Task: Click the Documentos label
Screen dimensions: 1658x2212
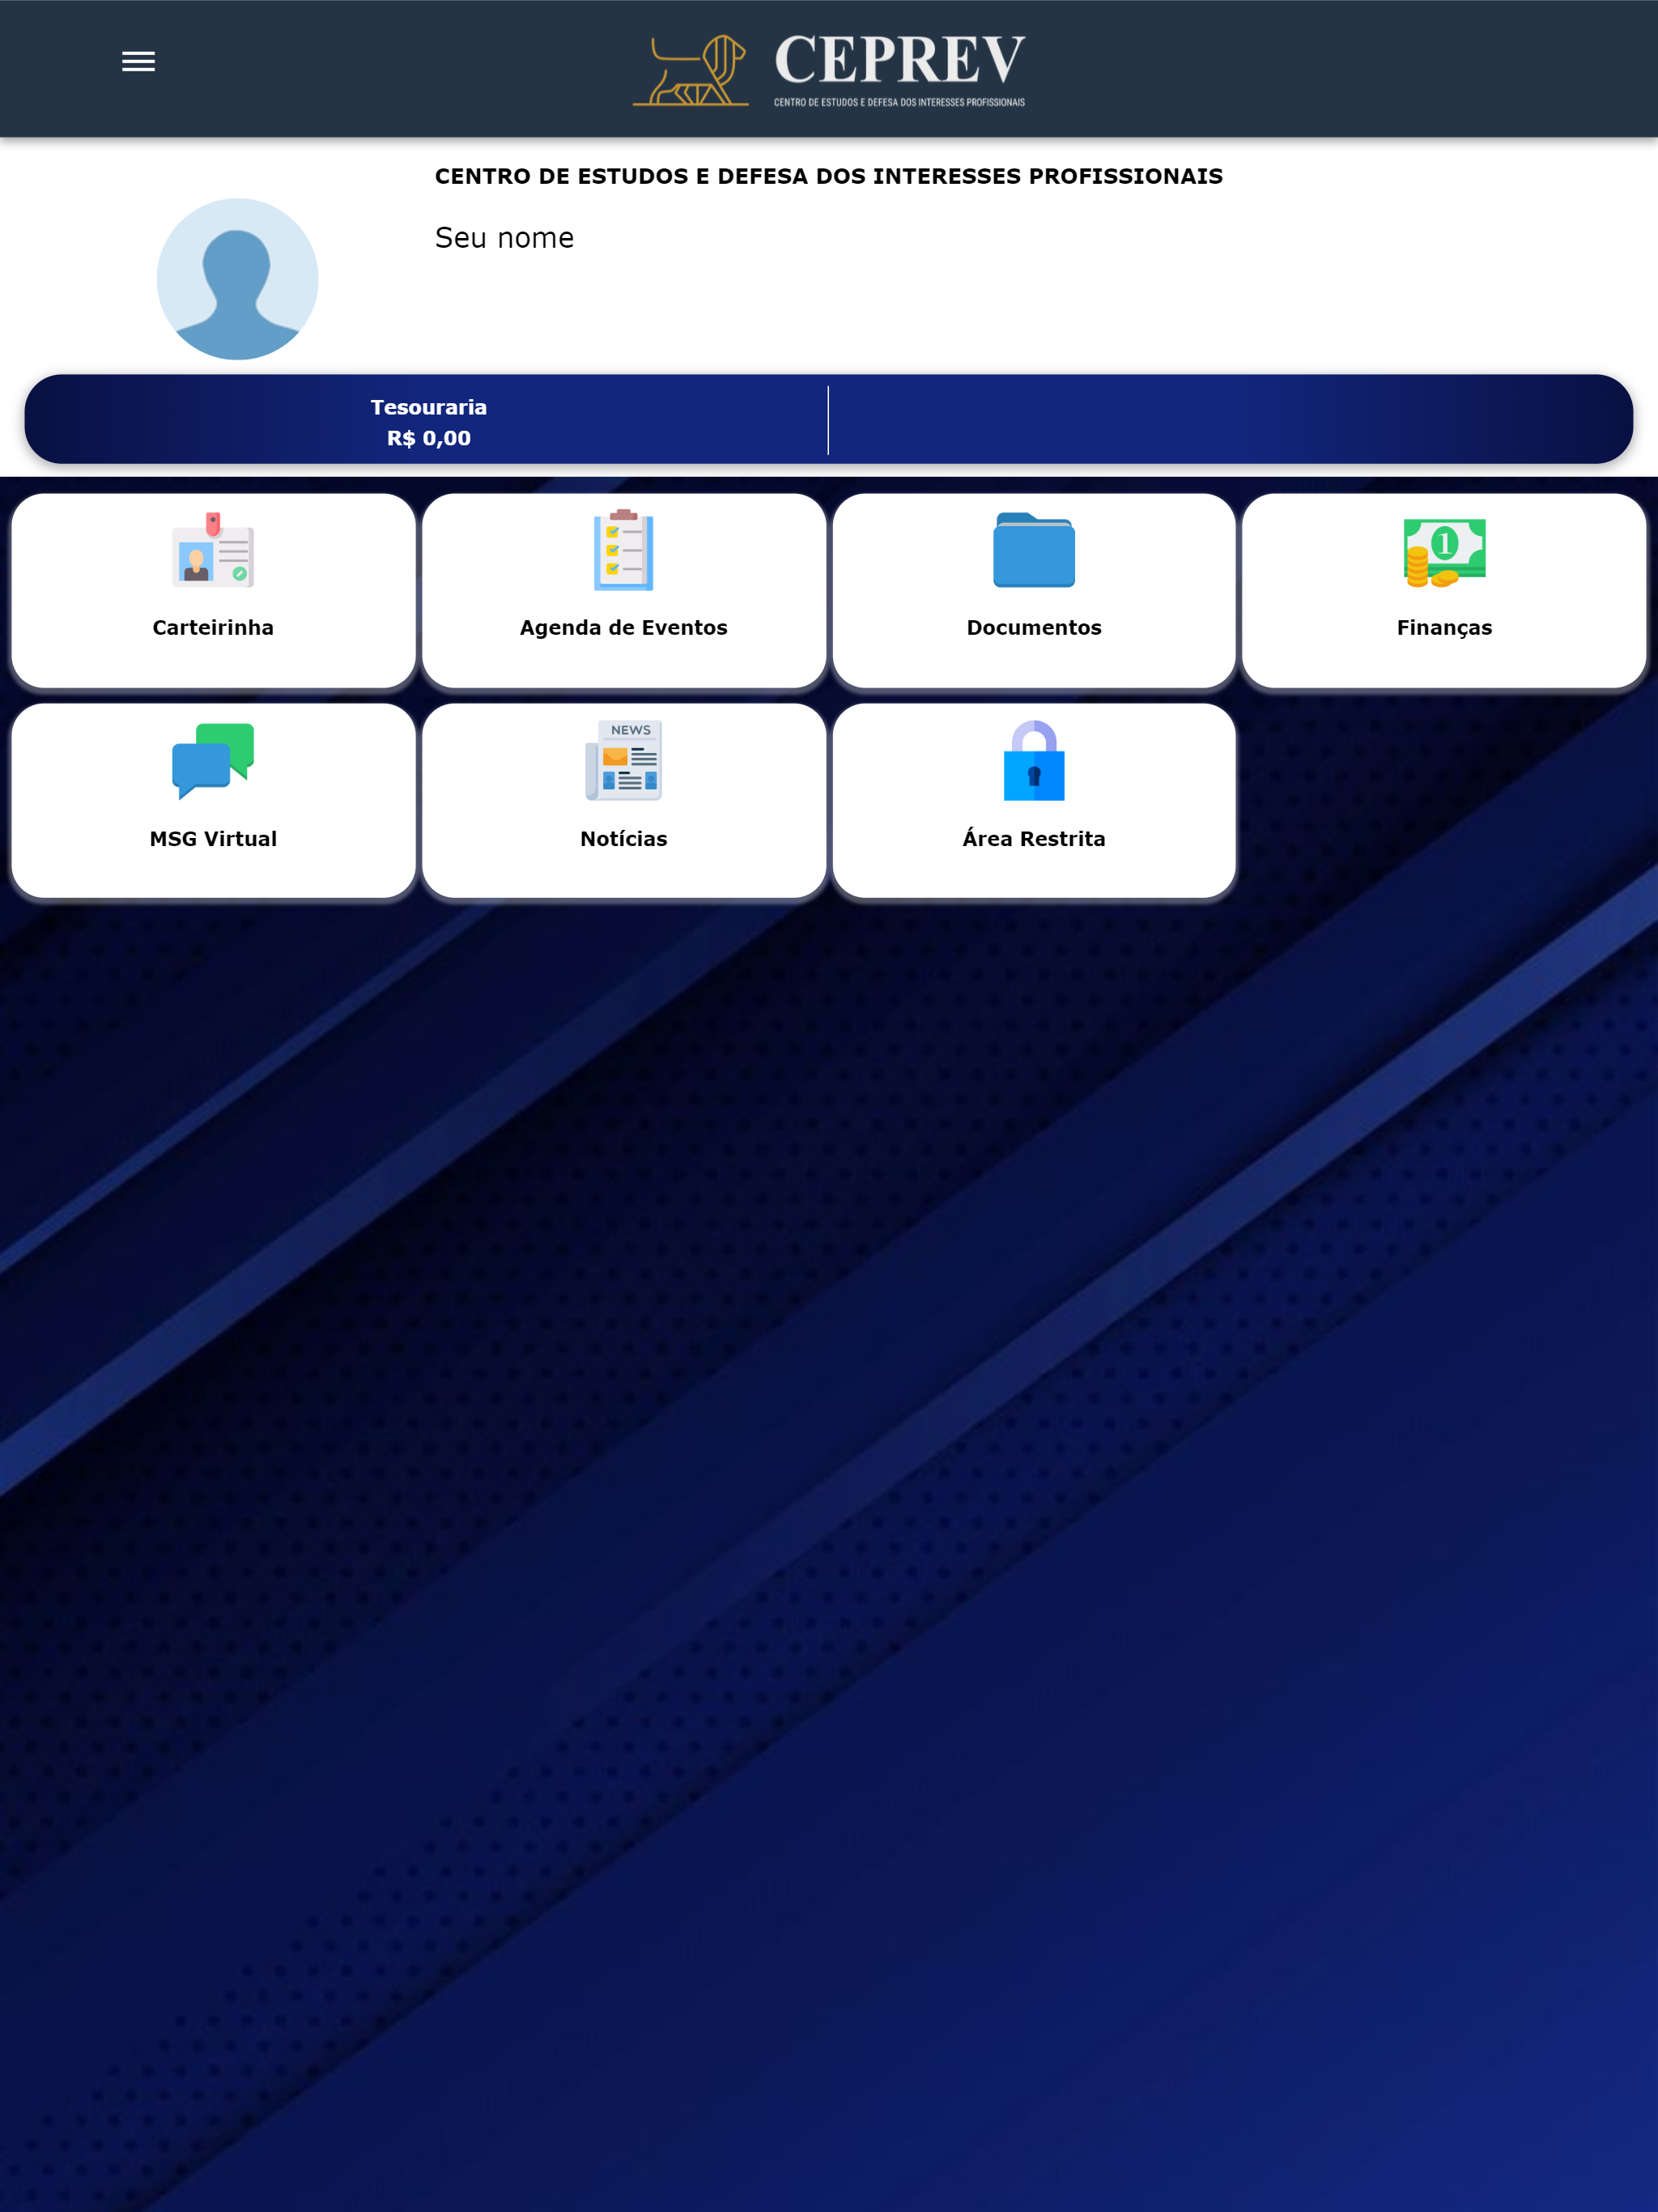Action: (x=1034, y=628)
